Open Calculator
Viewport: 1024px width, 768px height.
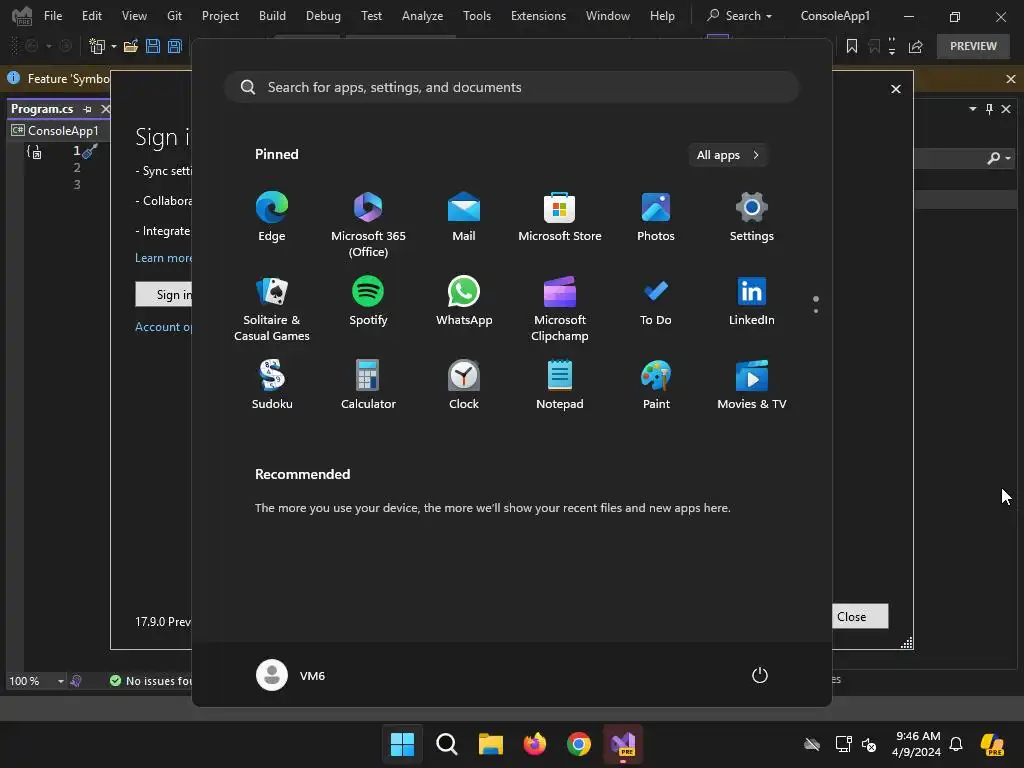point(368,385)
